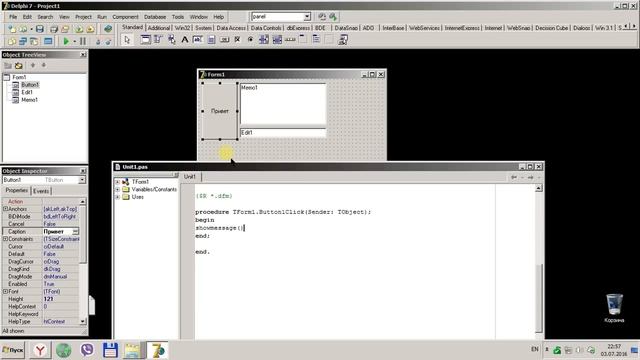Pick the ListBox component in palette

pyautogui.click(x=264, y=40)
